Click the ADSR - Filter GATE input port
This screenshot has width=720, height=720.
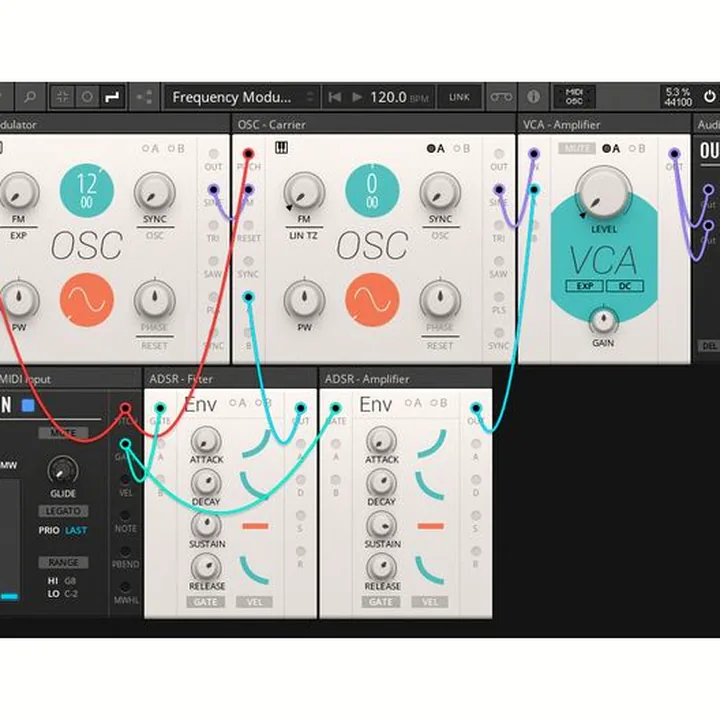(x=160, y=407)
